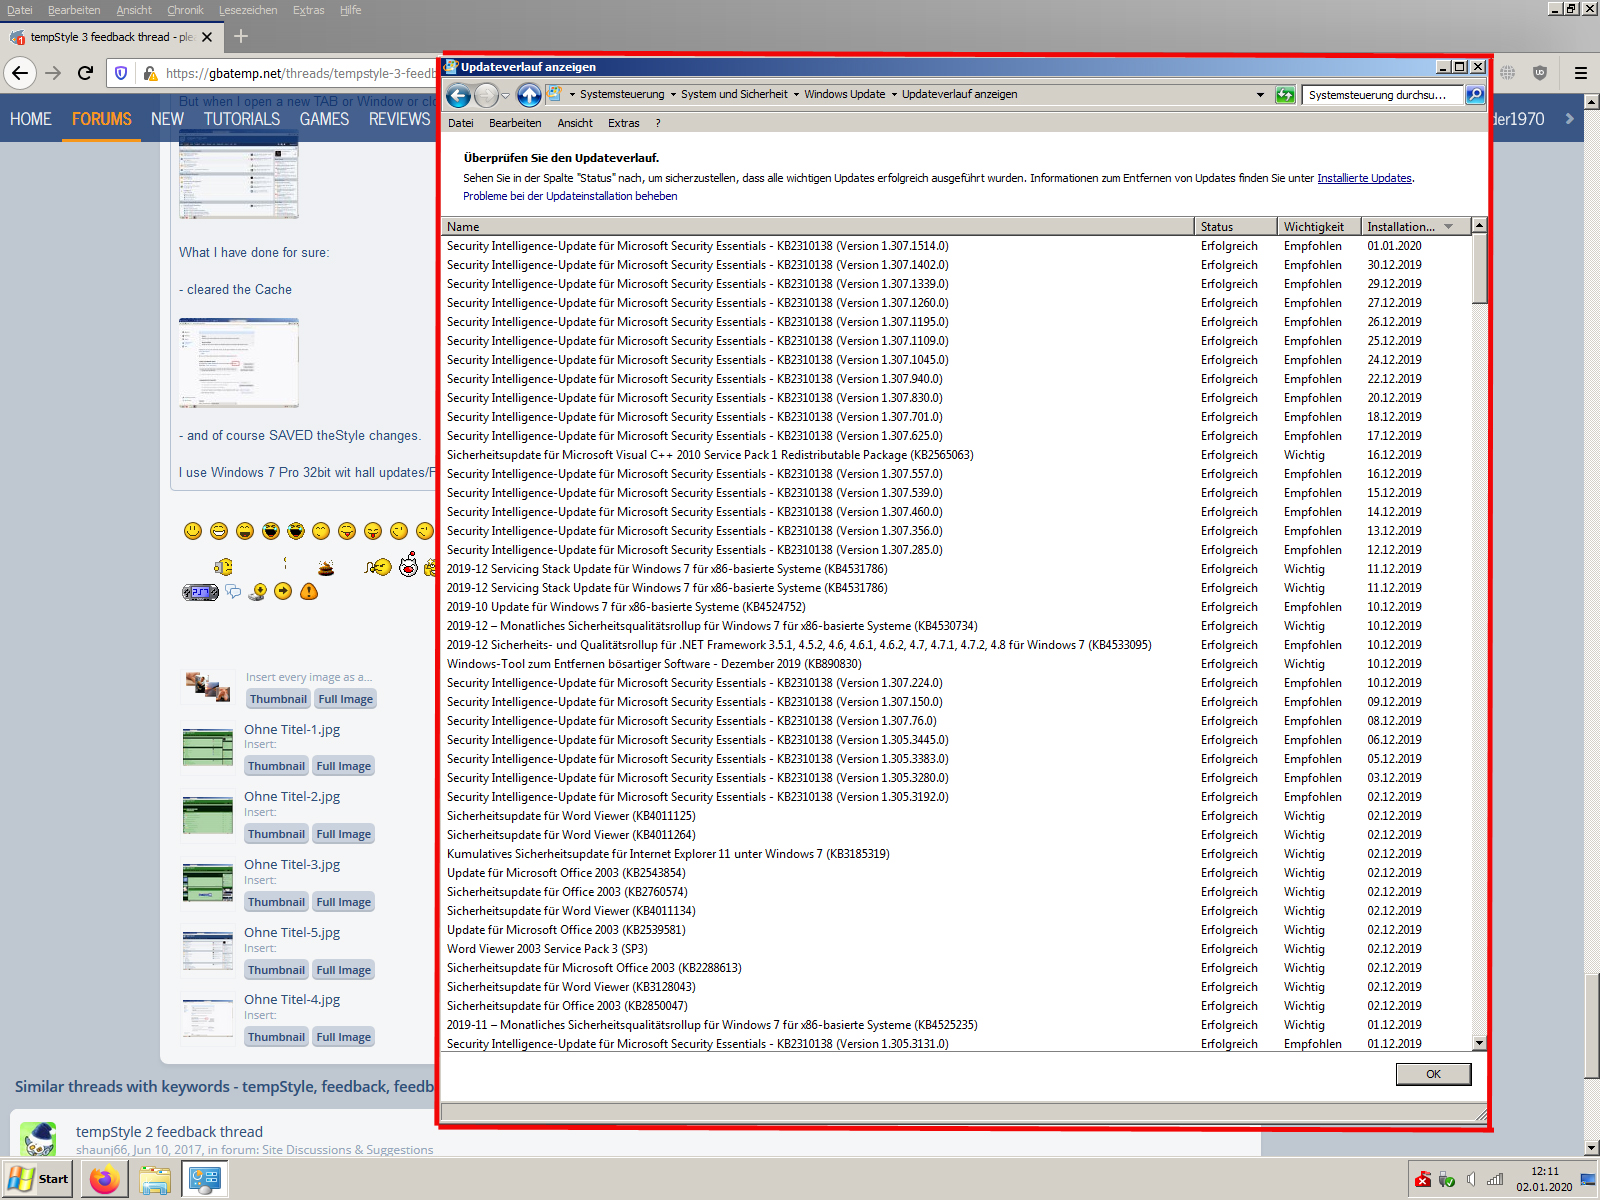Click Full Image button for Ohne Titel-3.jpg
This screenshot has width=1600, height=1200.
(x=343, y=902)
